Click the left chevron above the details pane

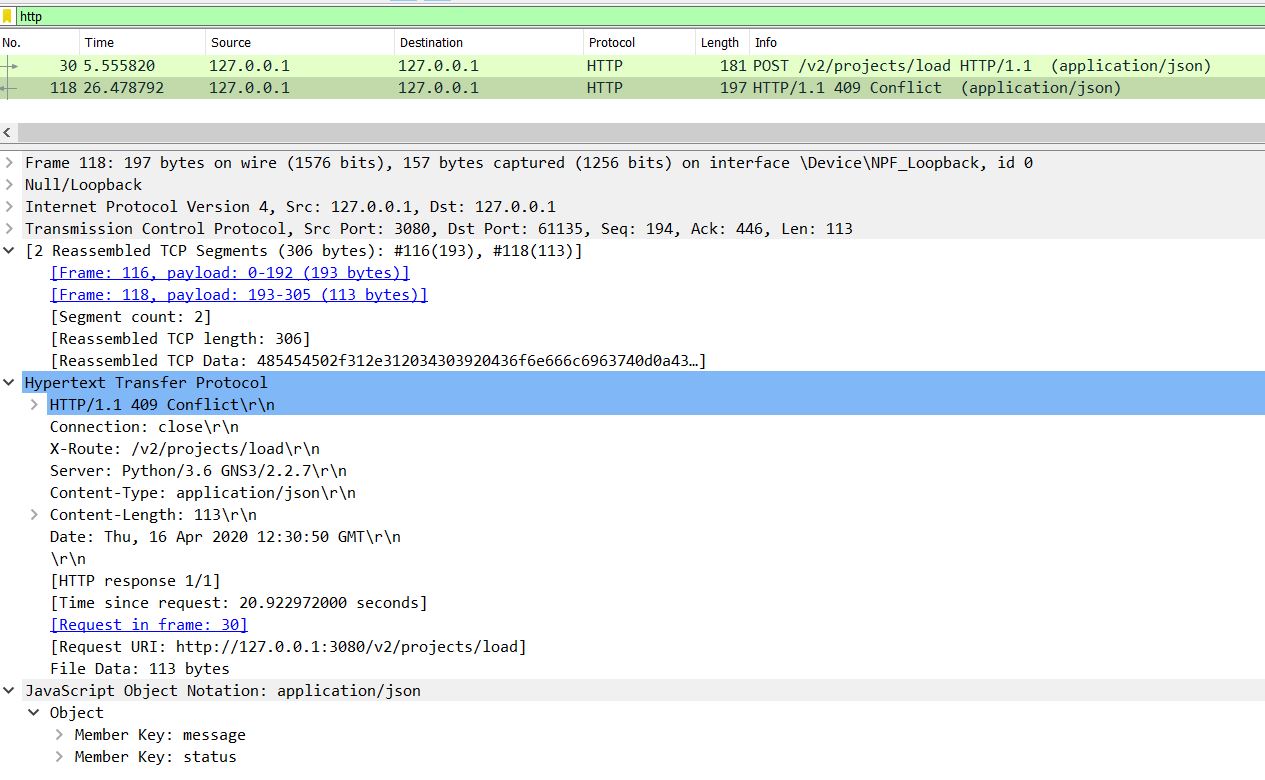pos(8,132)
